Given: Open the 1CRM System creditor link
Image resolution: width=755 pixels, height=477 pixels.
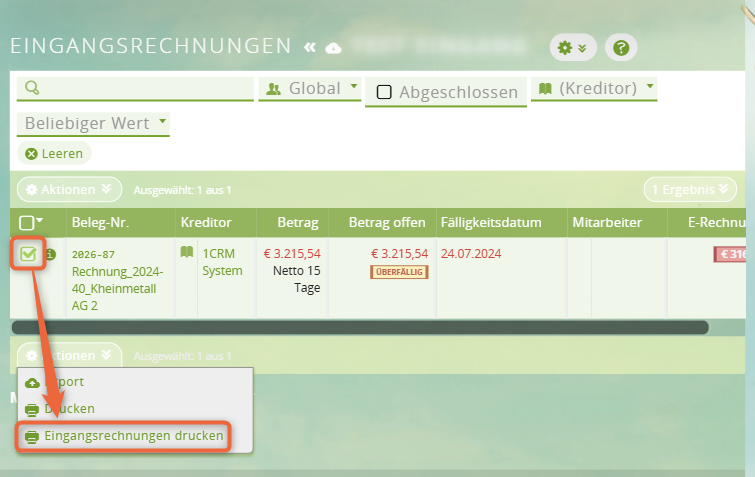Looking at the screenshot, I should coord(222,262).
